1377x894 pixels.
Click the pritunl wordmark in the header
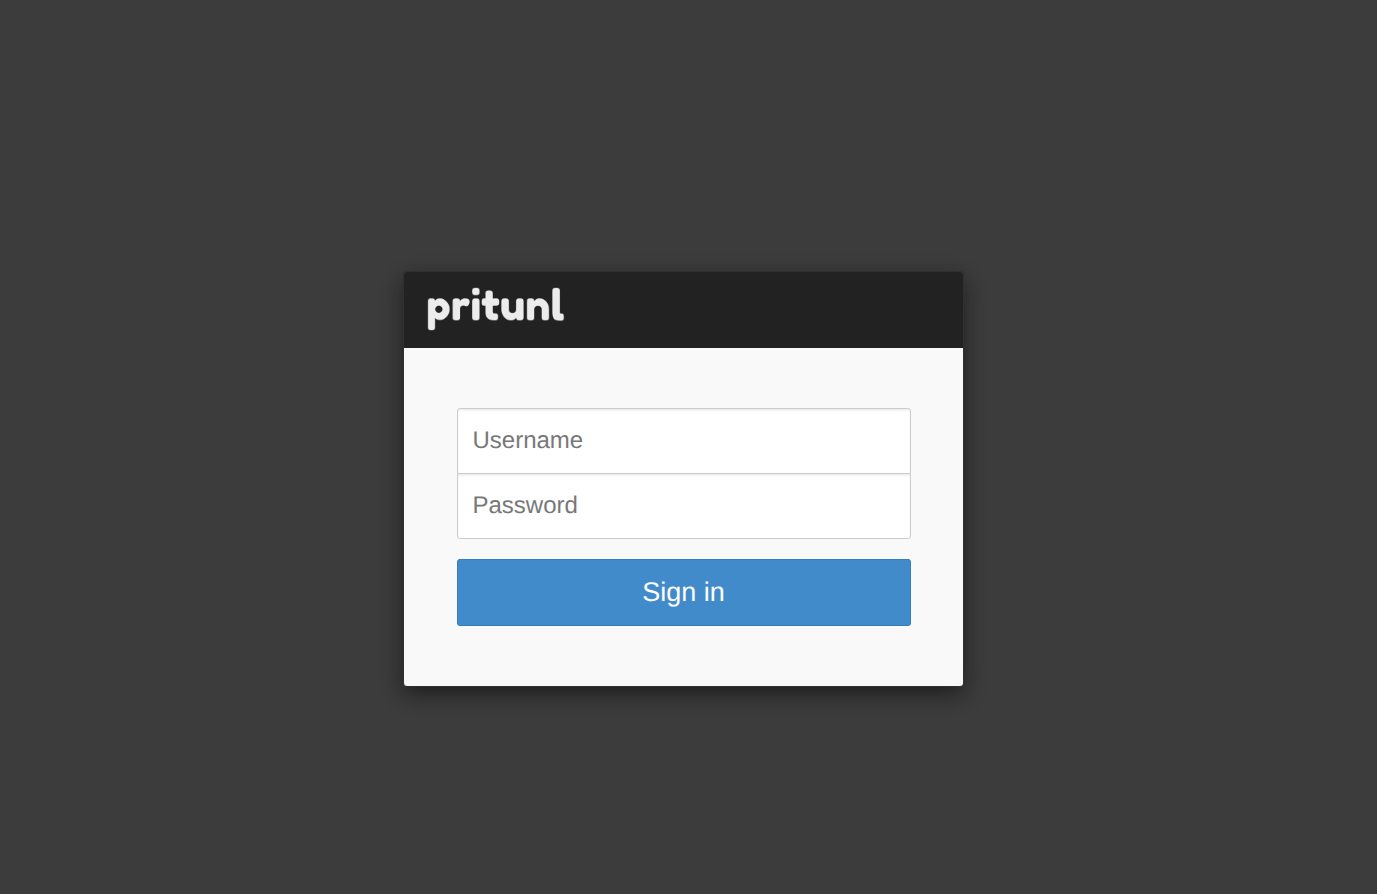tap(495, 307)
